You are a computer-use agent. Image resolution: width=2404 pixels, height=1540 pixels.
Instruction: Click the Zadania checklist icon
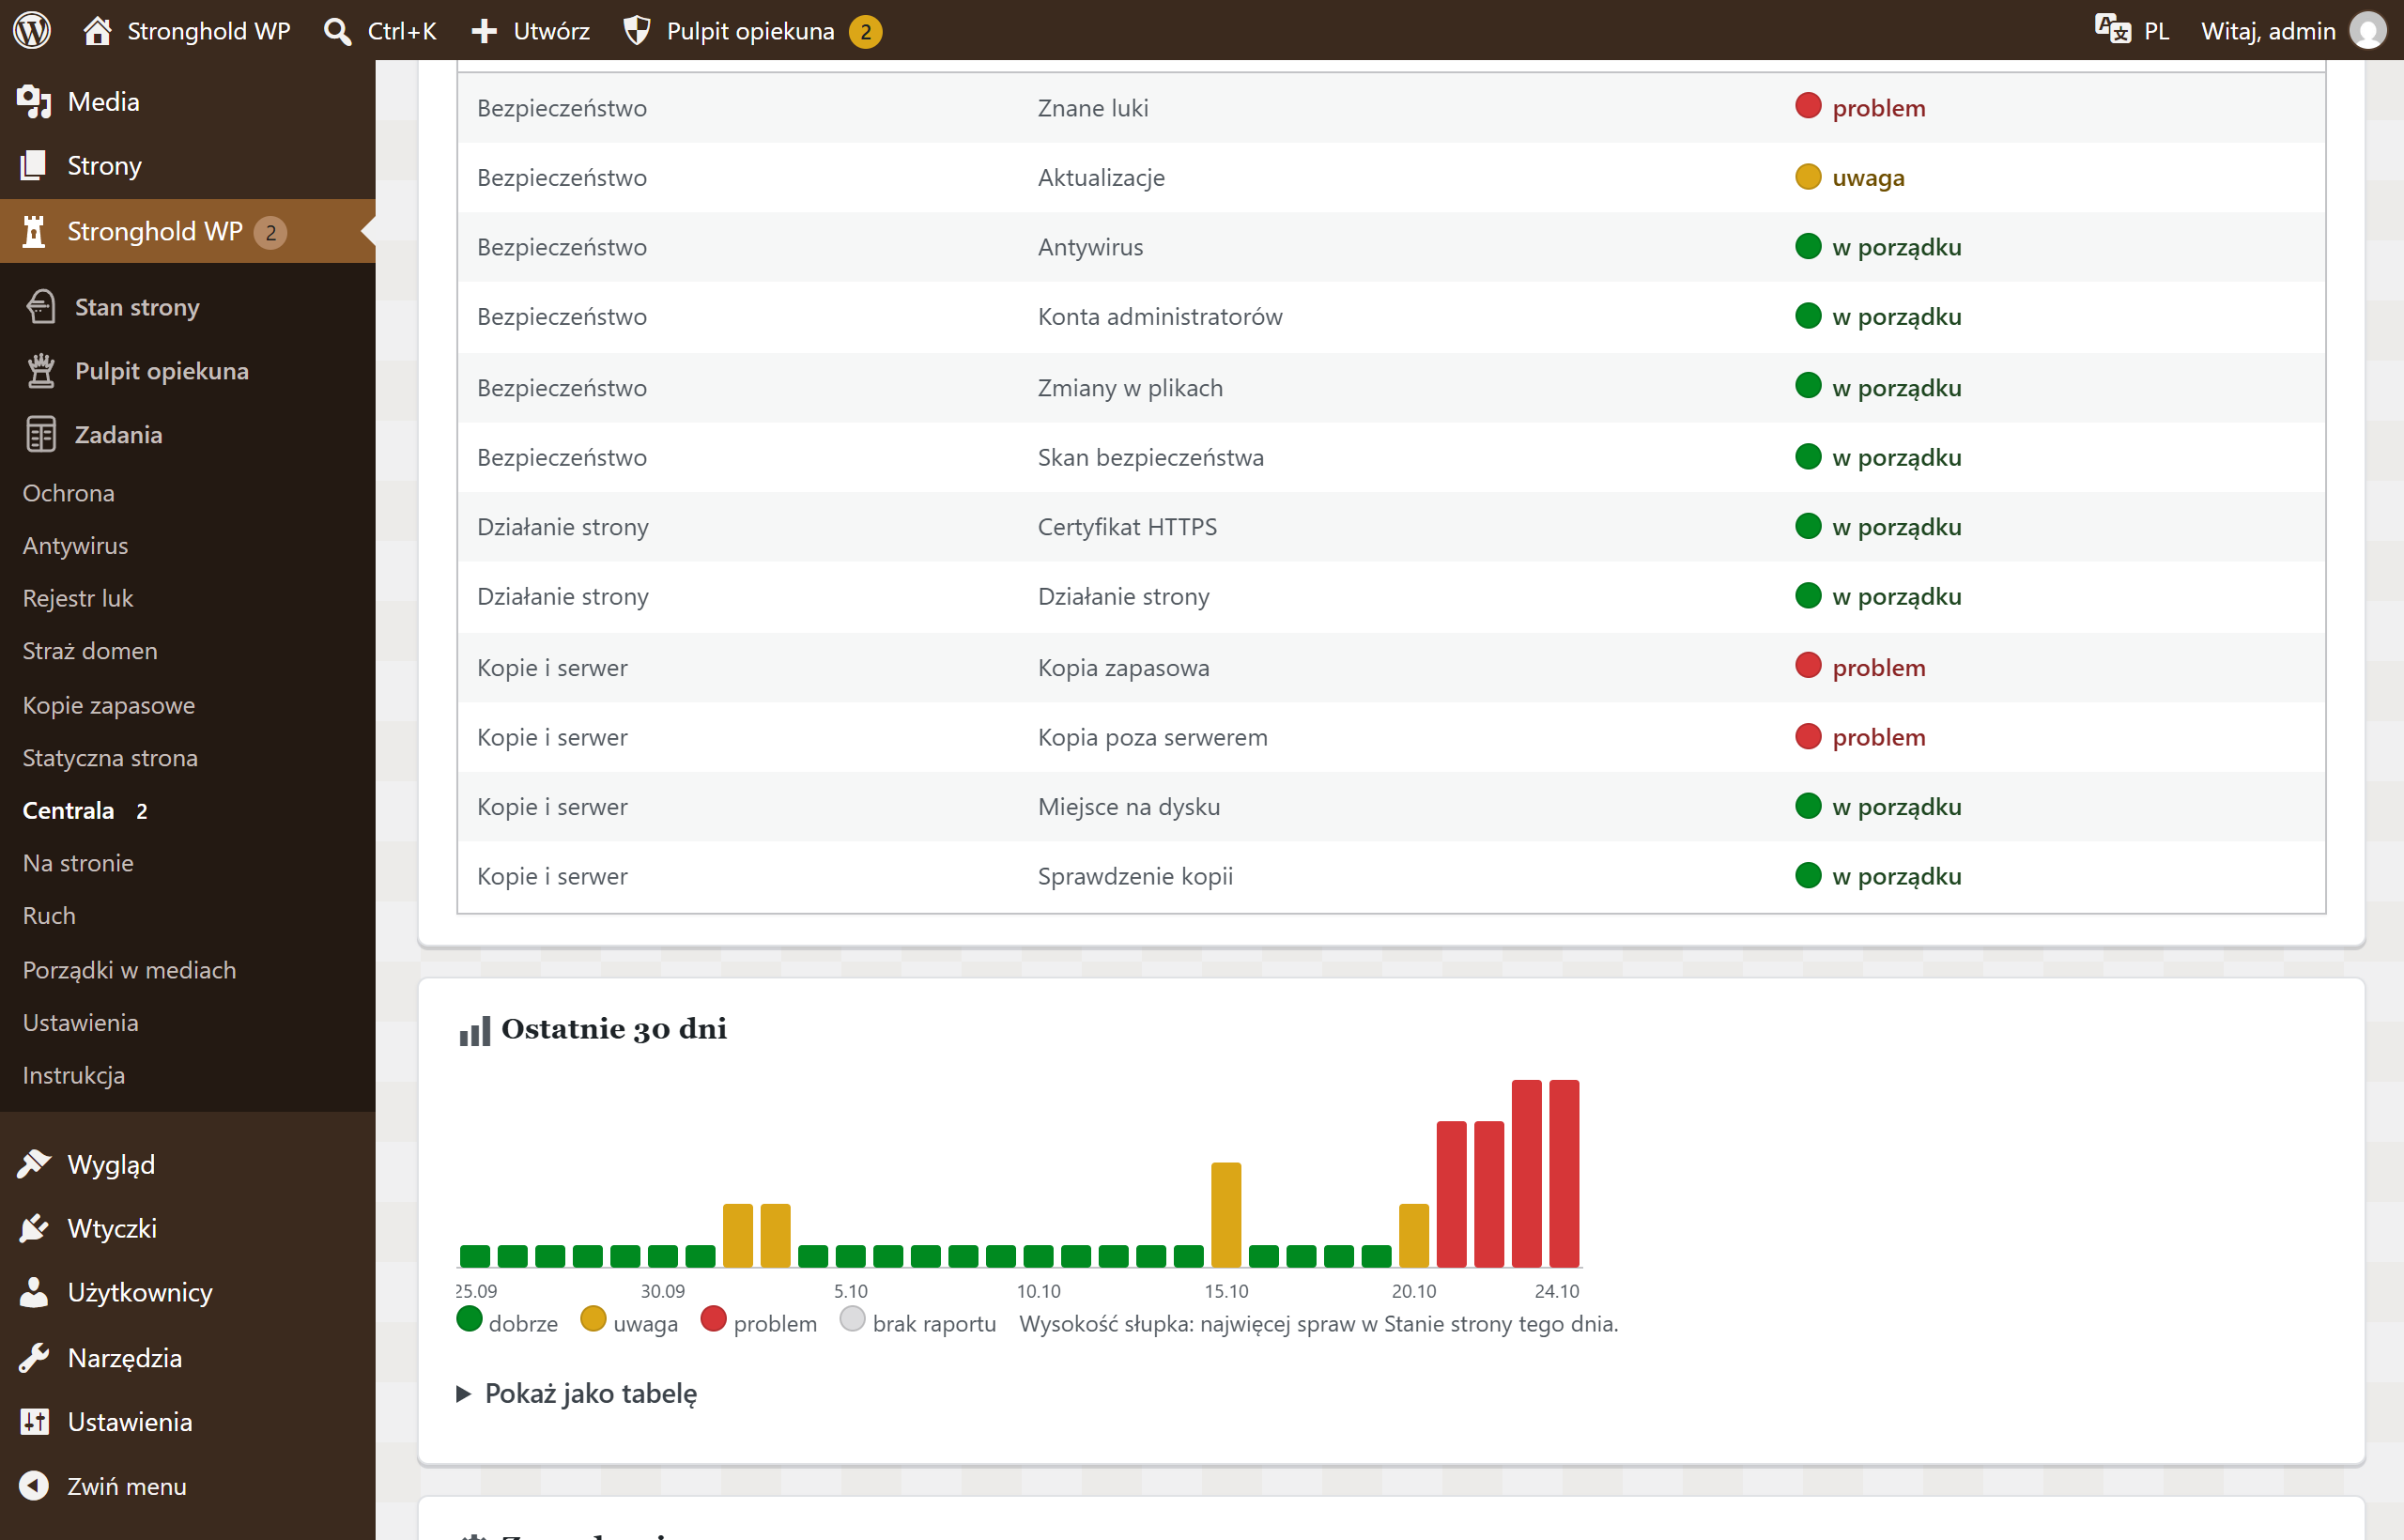[41, 434]
